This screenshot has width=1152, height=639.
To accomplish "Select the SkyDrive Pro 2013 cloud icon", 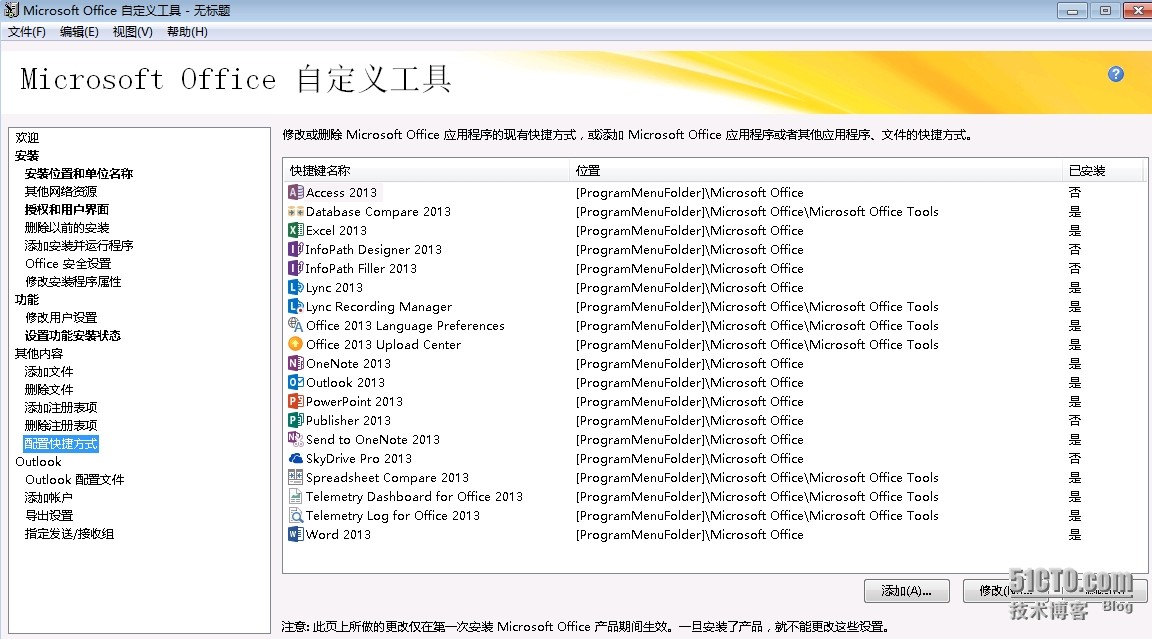I will point(295,458).
